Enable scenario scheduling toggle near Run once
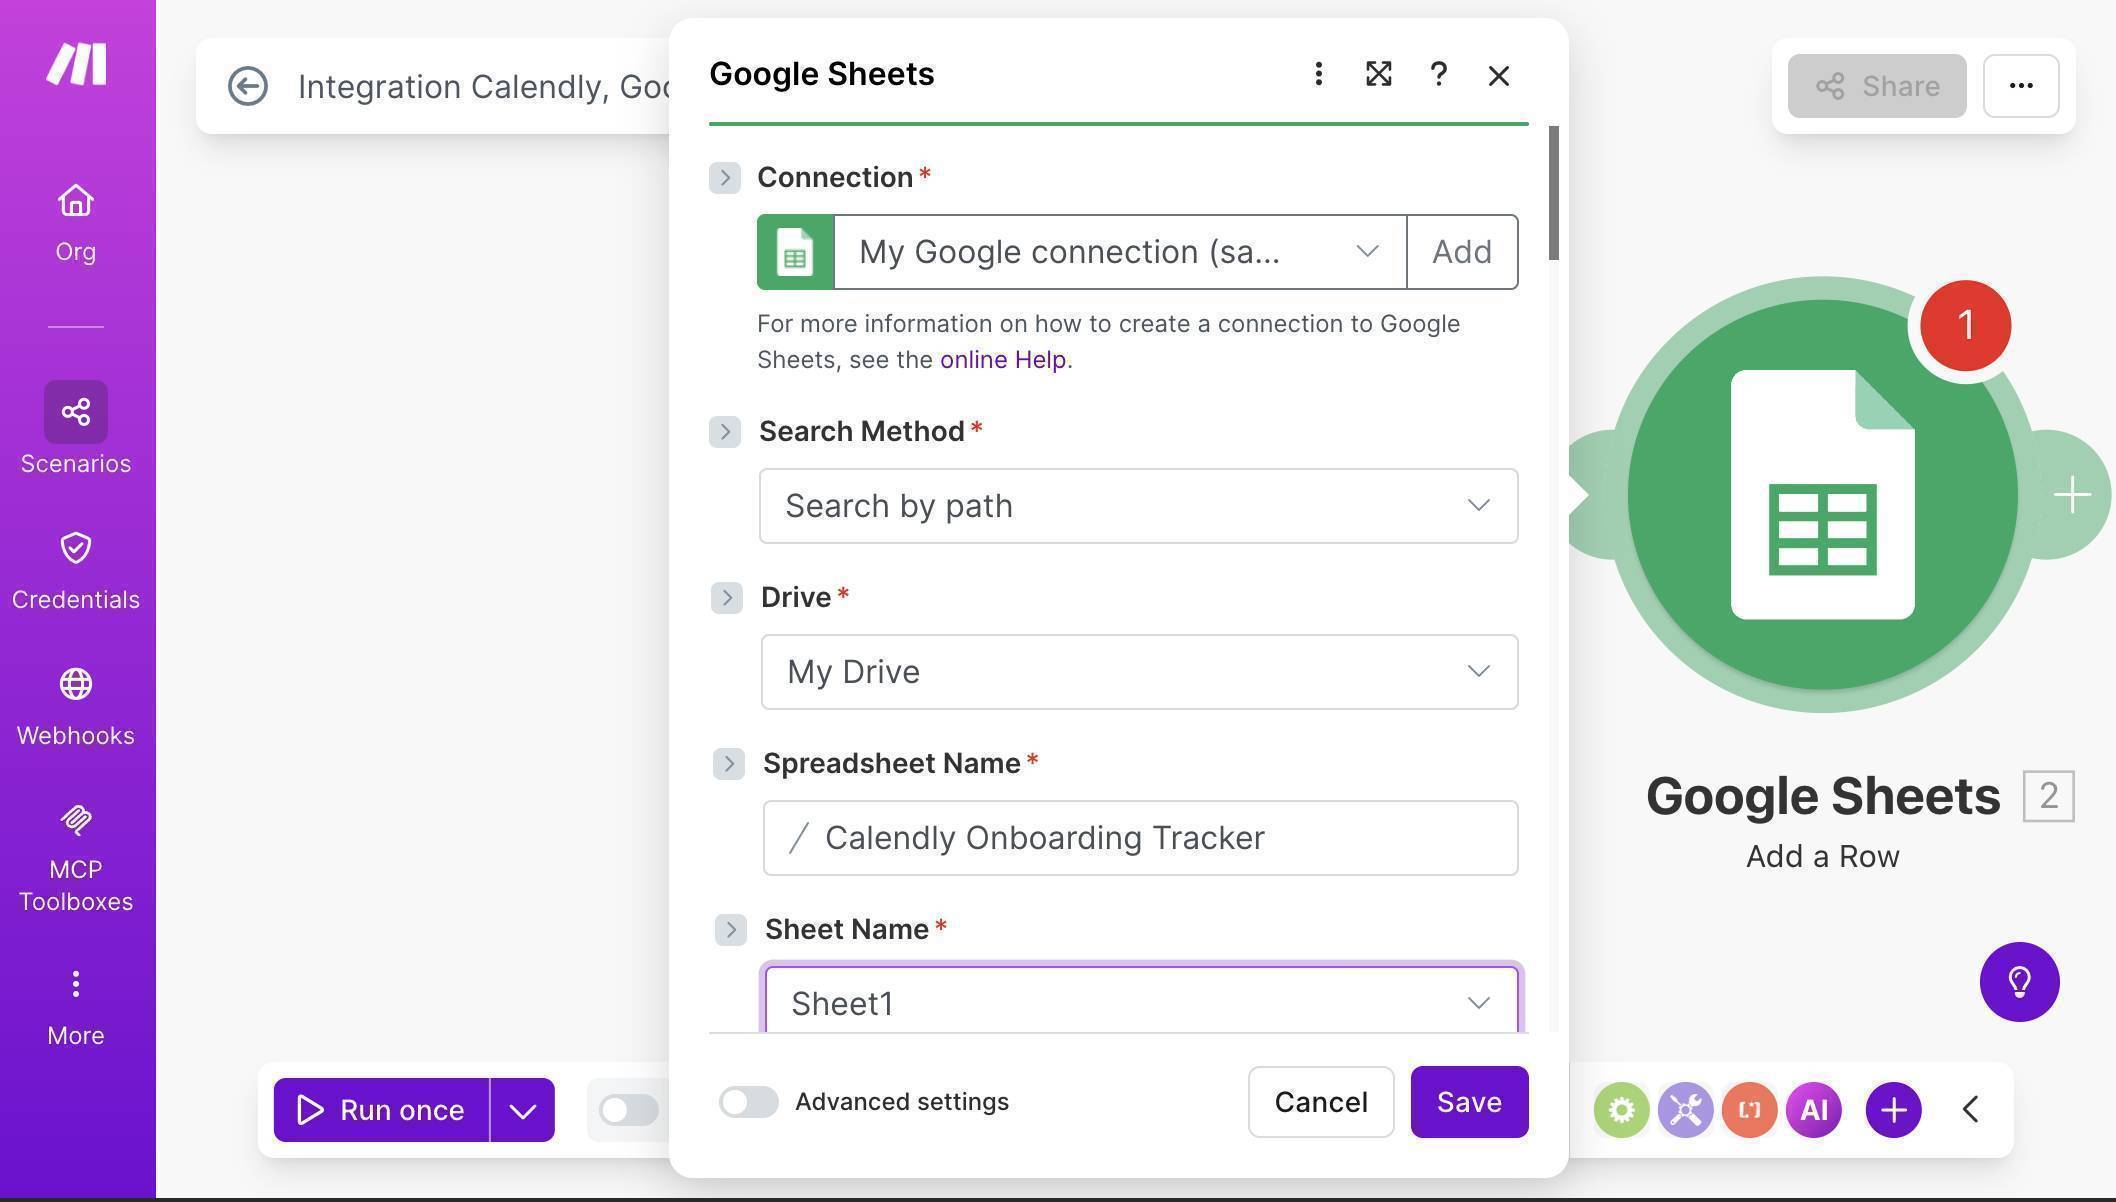2116x1202 pixels. pyautogui.click(x=628, y=1109)
